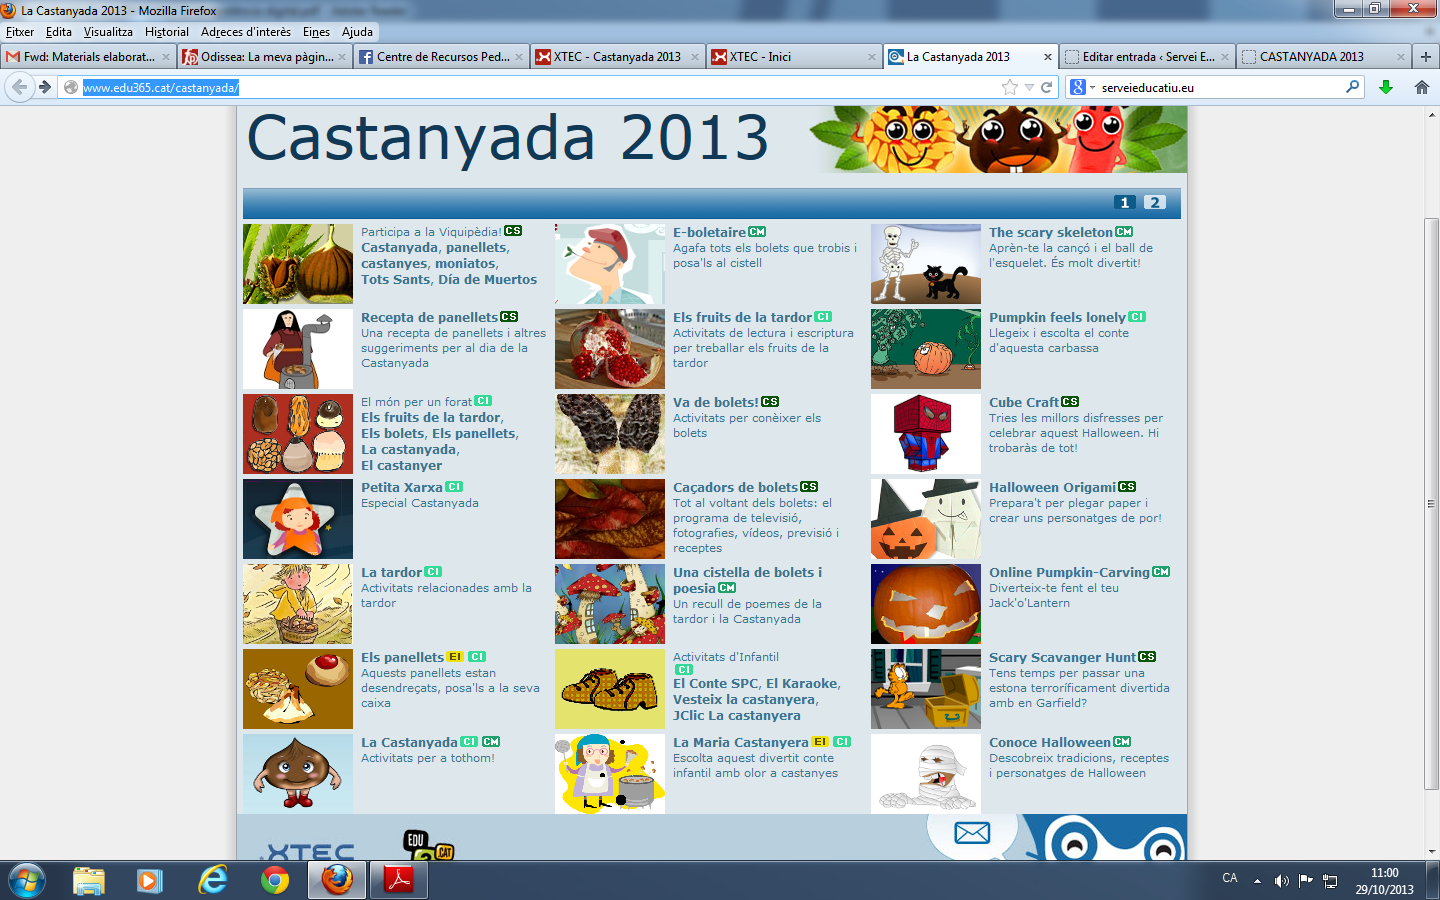
Task: Close the Centre de Recursos Ped tab
Action: (519, 57)
